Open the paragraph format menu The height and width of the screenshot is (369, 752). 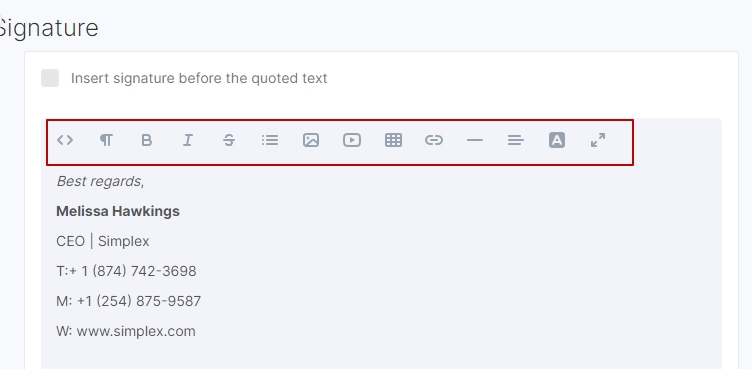pyautogui.click(x=106, y=140)
